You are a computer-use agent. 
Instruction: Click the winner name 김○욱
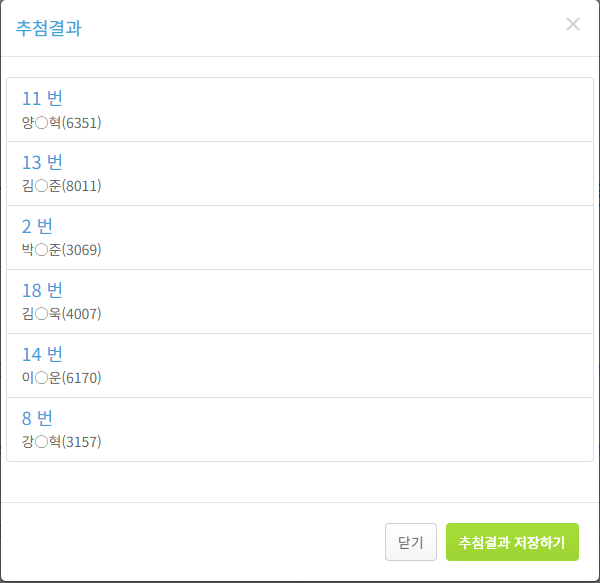point(41,314)
